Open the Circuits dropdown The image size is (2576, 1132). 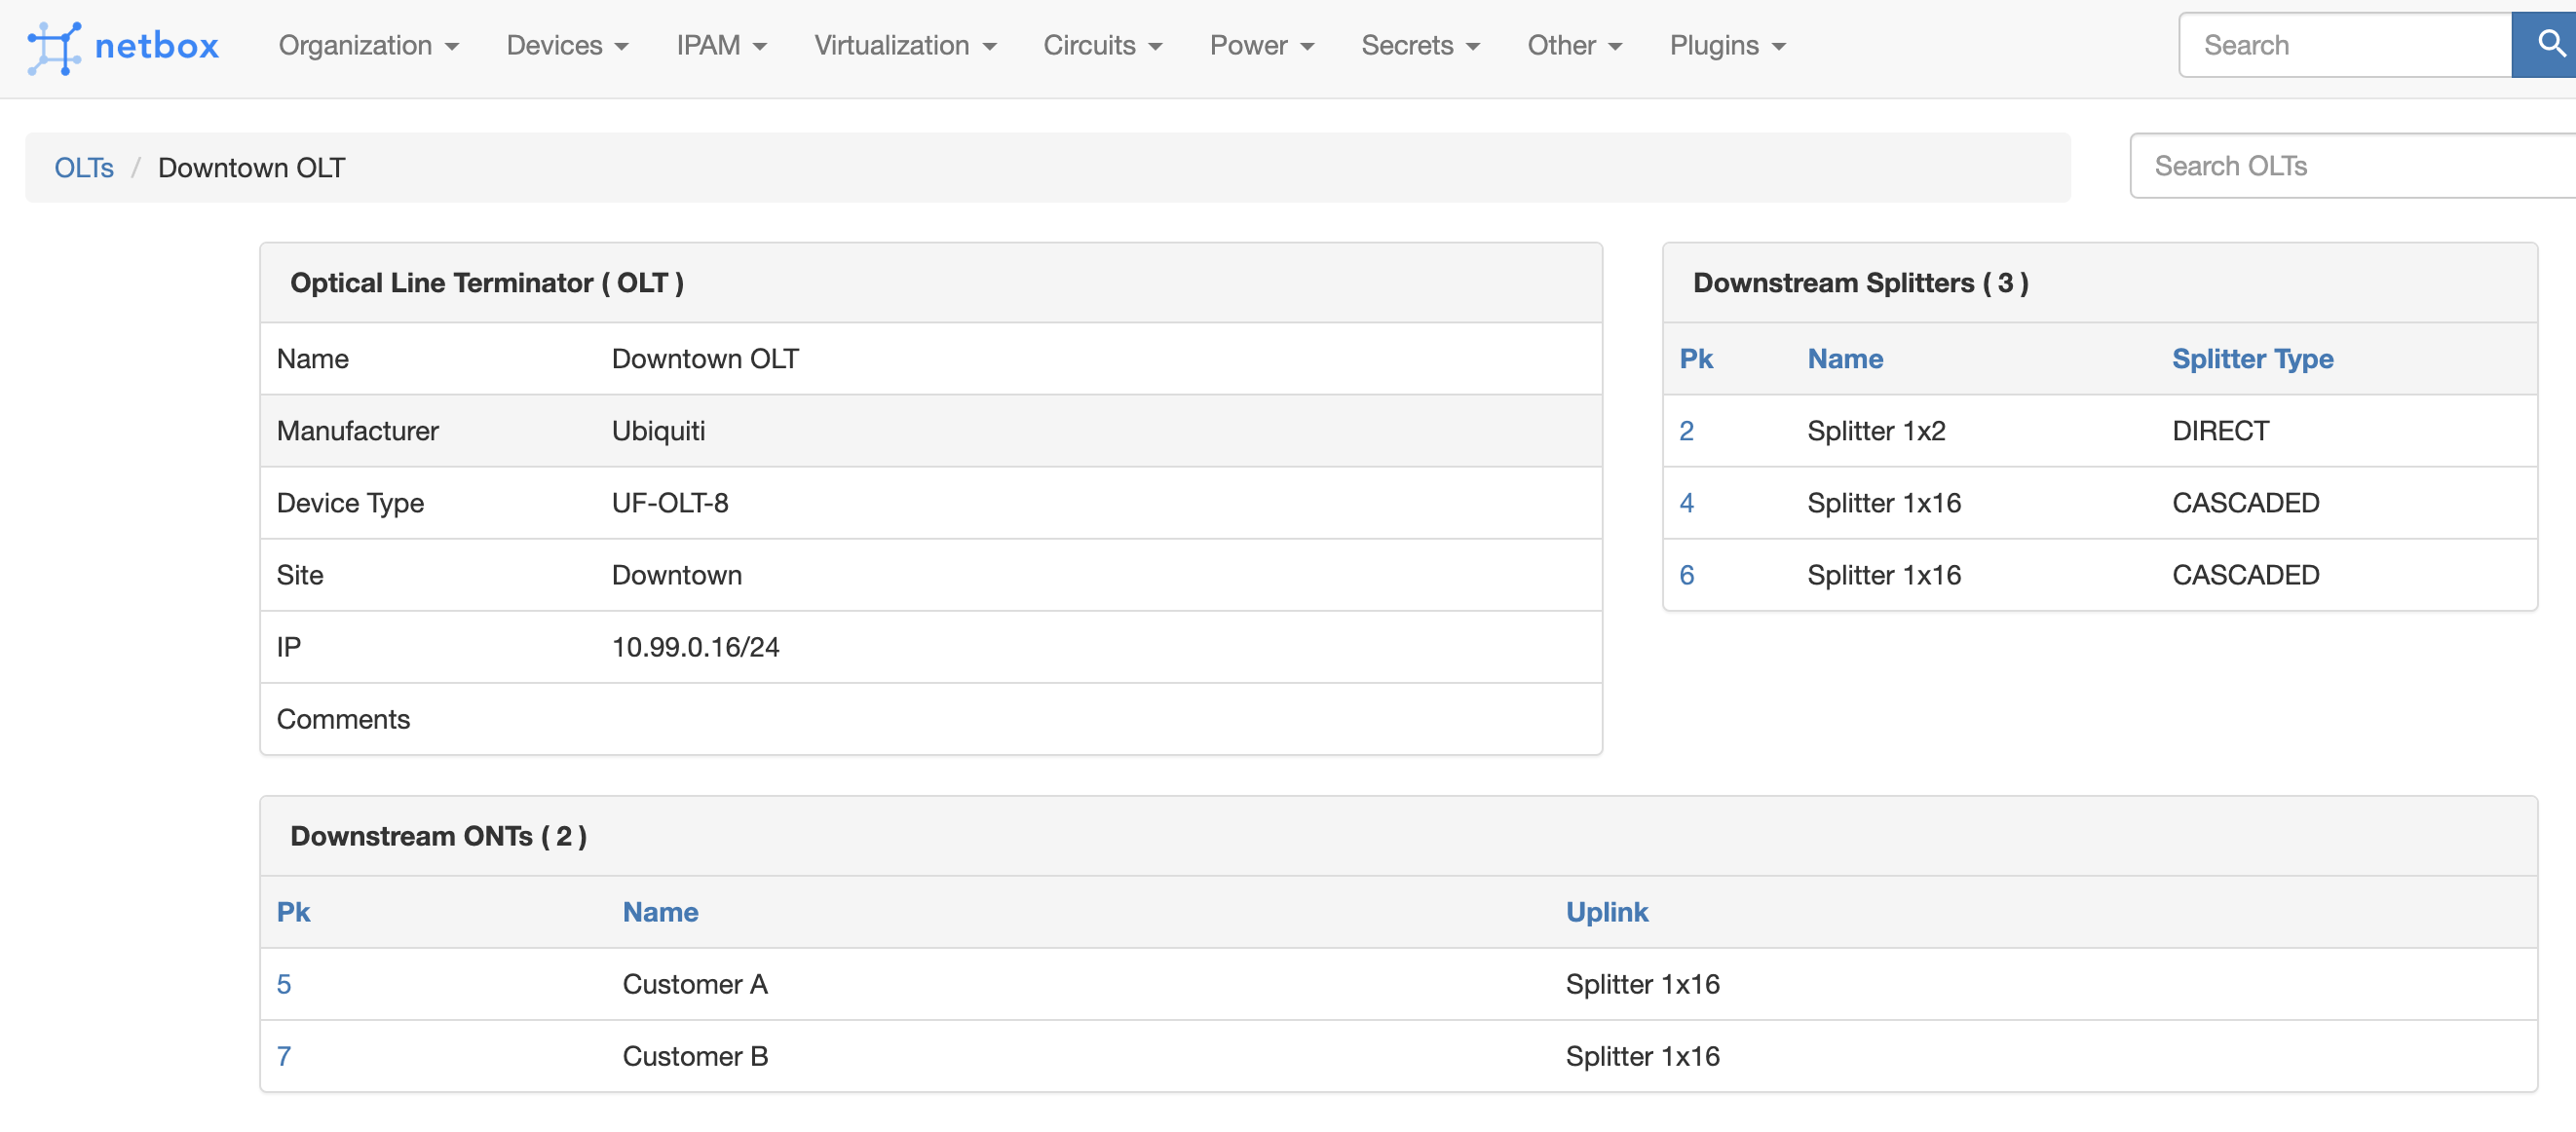1102,46
